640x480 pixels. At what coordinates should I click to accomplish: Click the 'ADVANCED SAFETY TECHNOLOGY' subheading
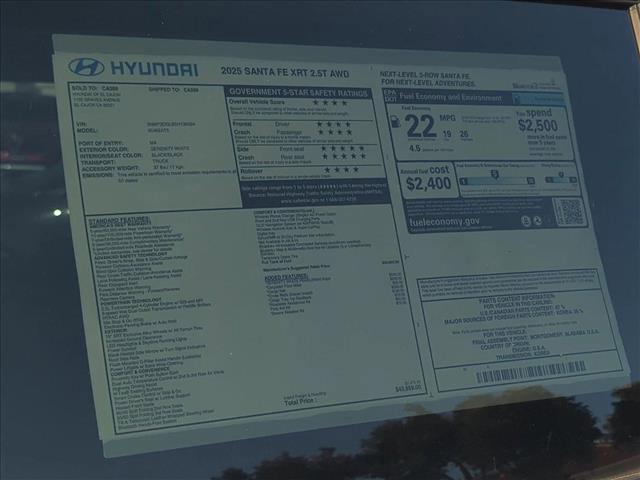pyautogui.click(x=130, y=255)
